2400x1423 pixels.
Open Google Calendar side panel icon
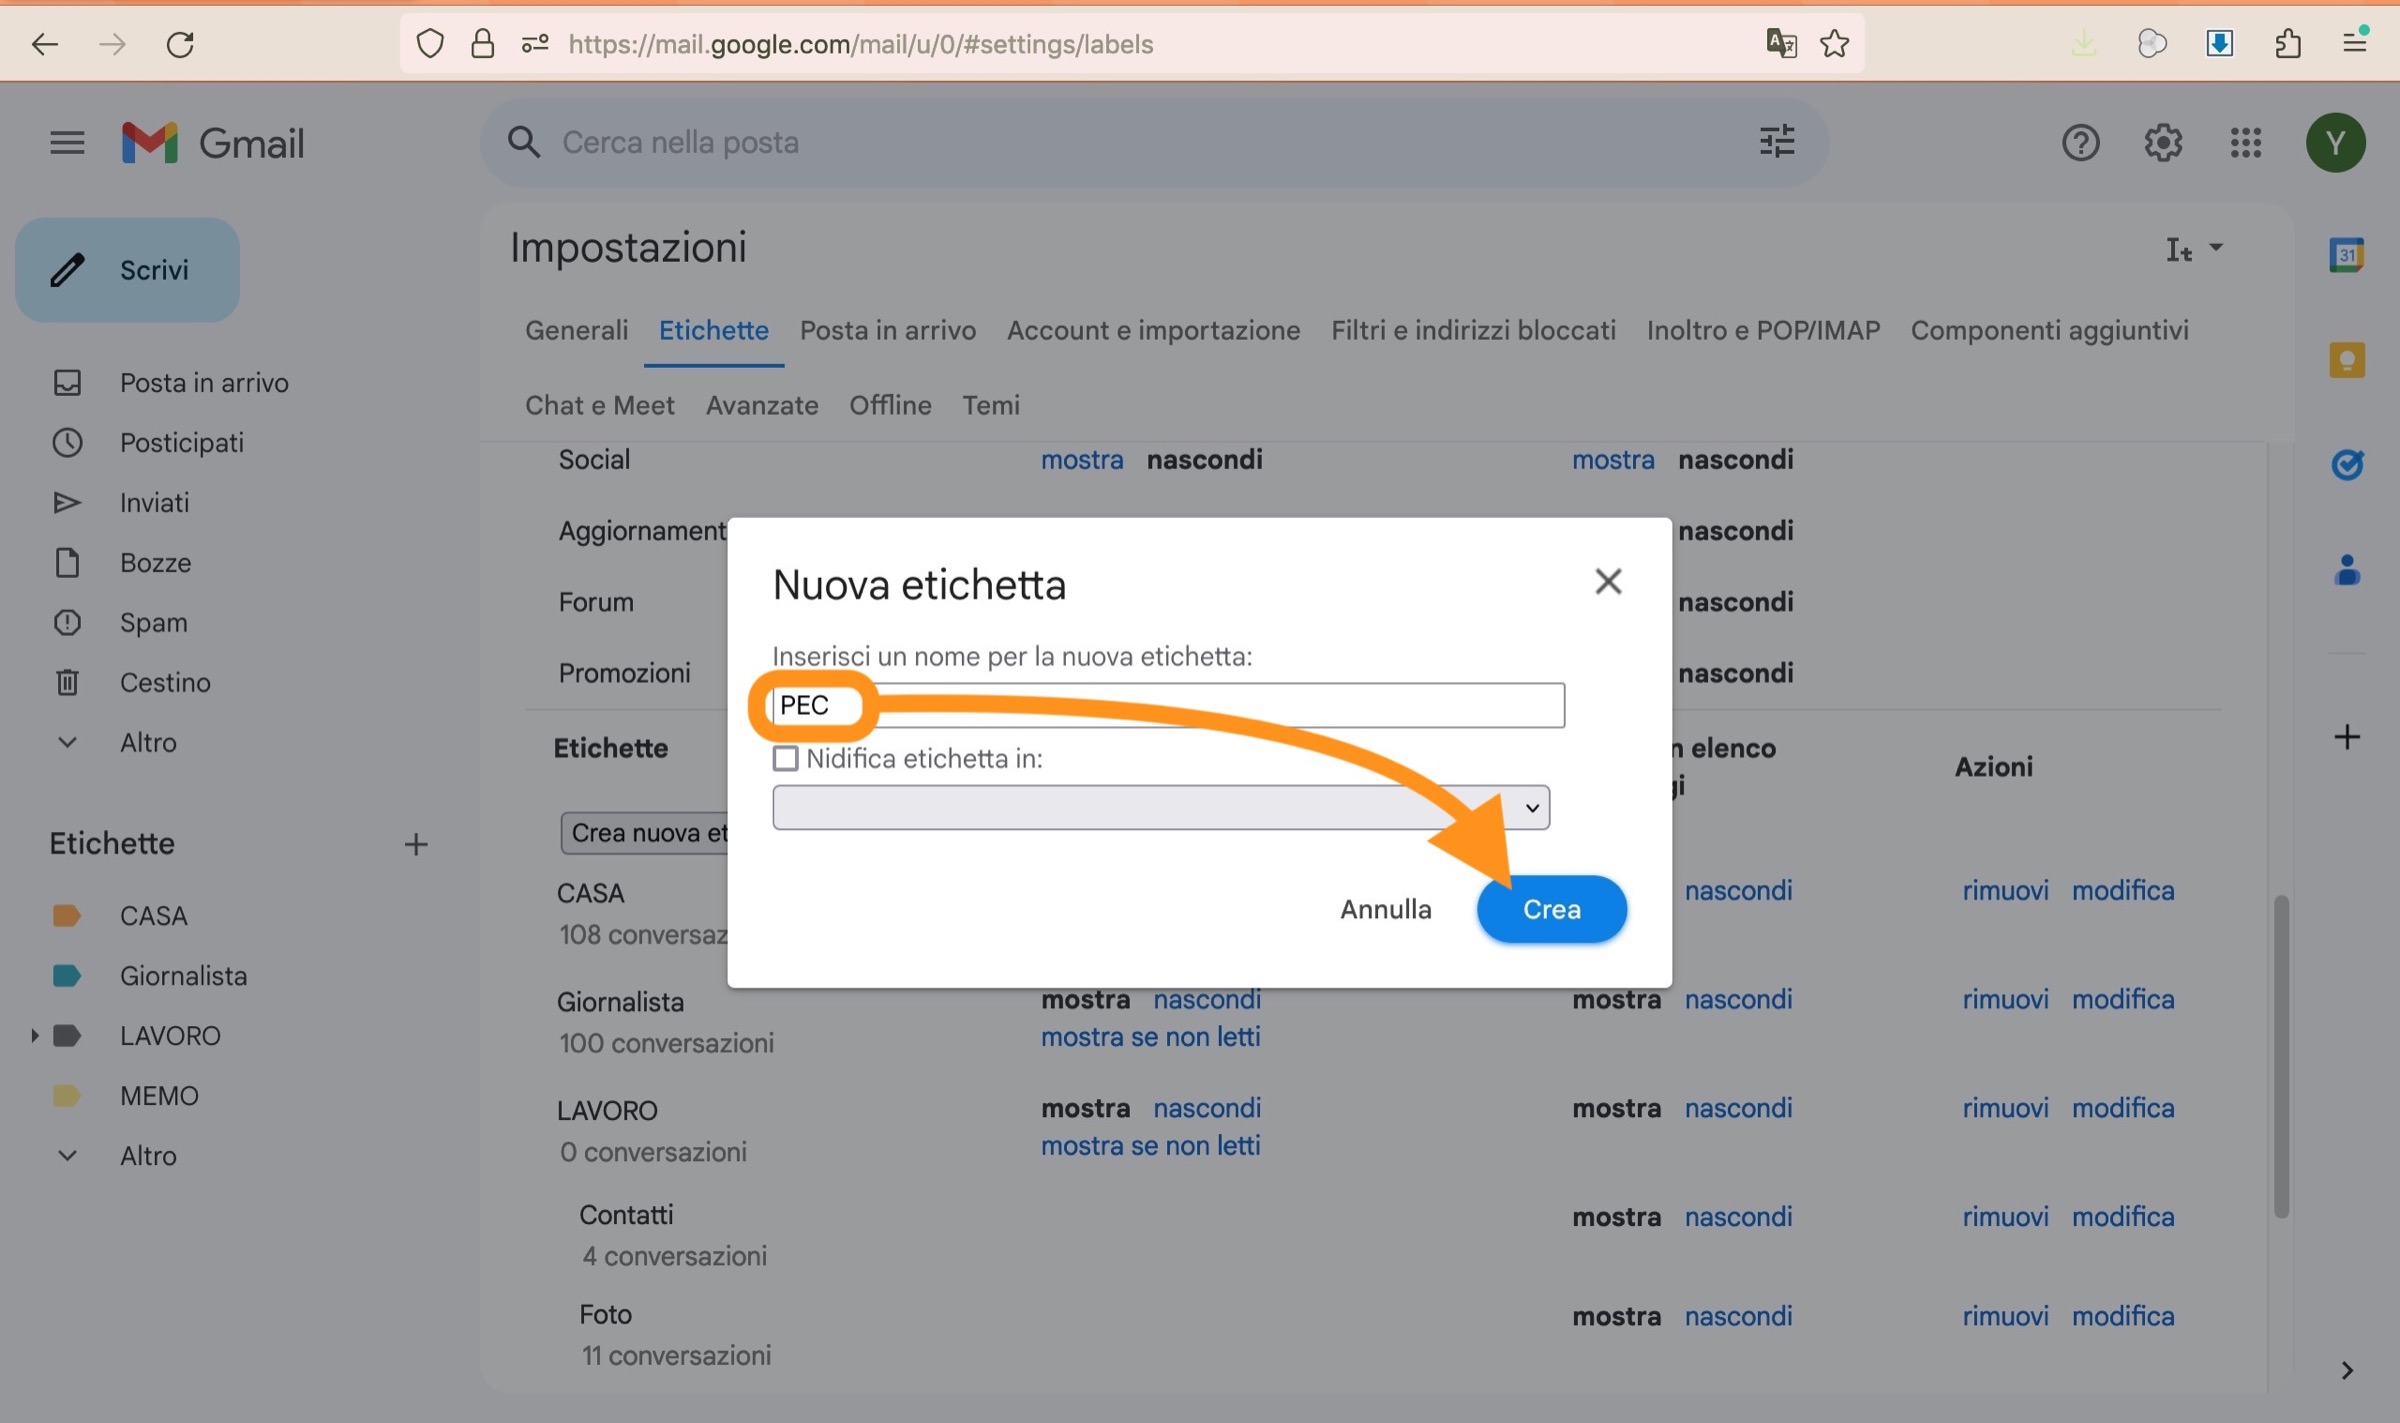tap(2346, 255)
